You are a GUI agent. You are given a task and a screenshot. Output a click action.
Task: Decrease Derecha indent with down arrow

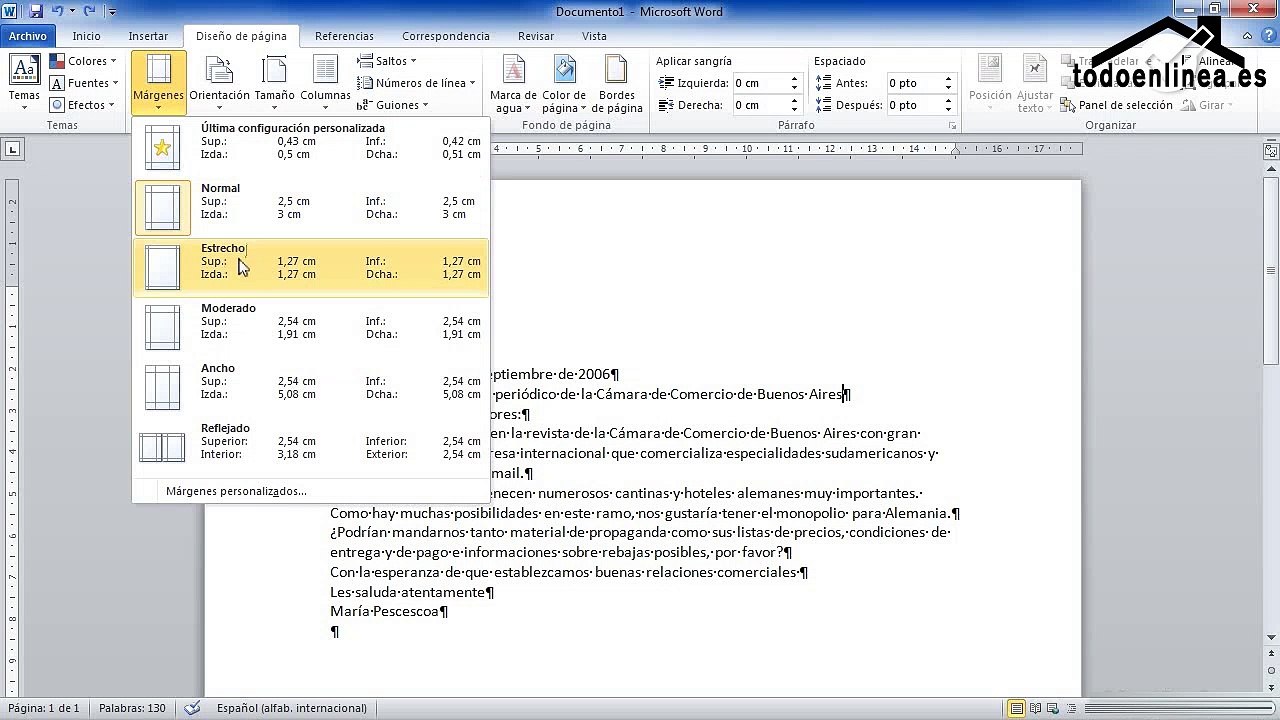coord(795,110)
